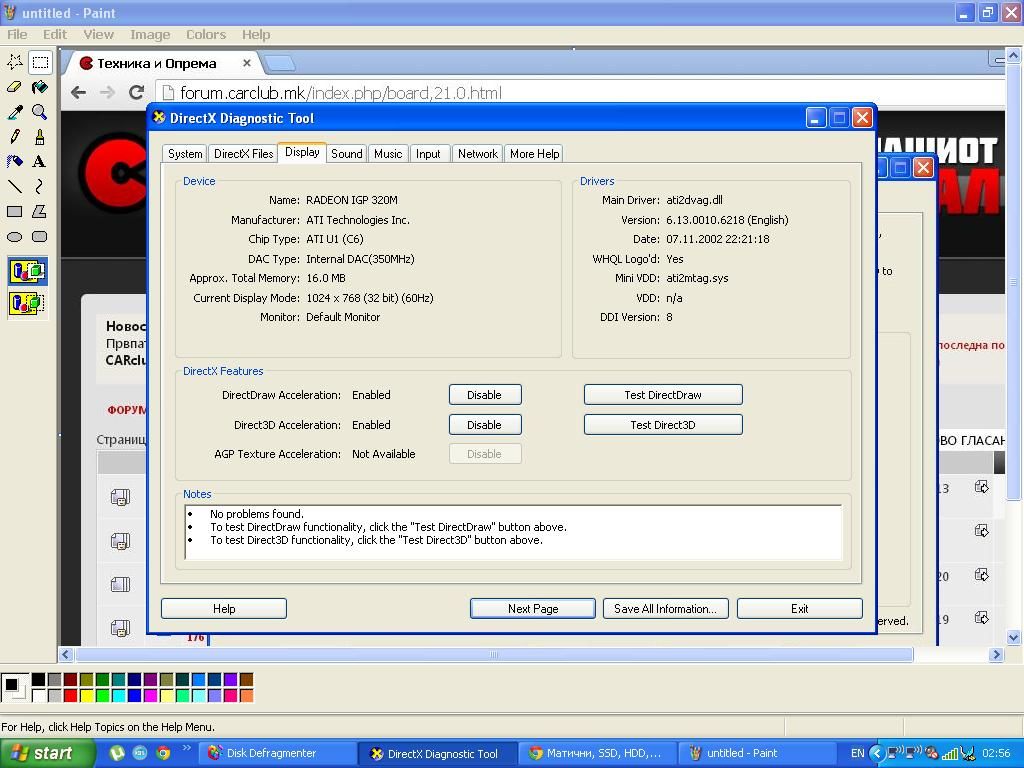Disable DirectDraw Acceleration
The image size is (1024, 768).
point(485,395)
